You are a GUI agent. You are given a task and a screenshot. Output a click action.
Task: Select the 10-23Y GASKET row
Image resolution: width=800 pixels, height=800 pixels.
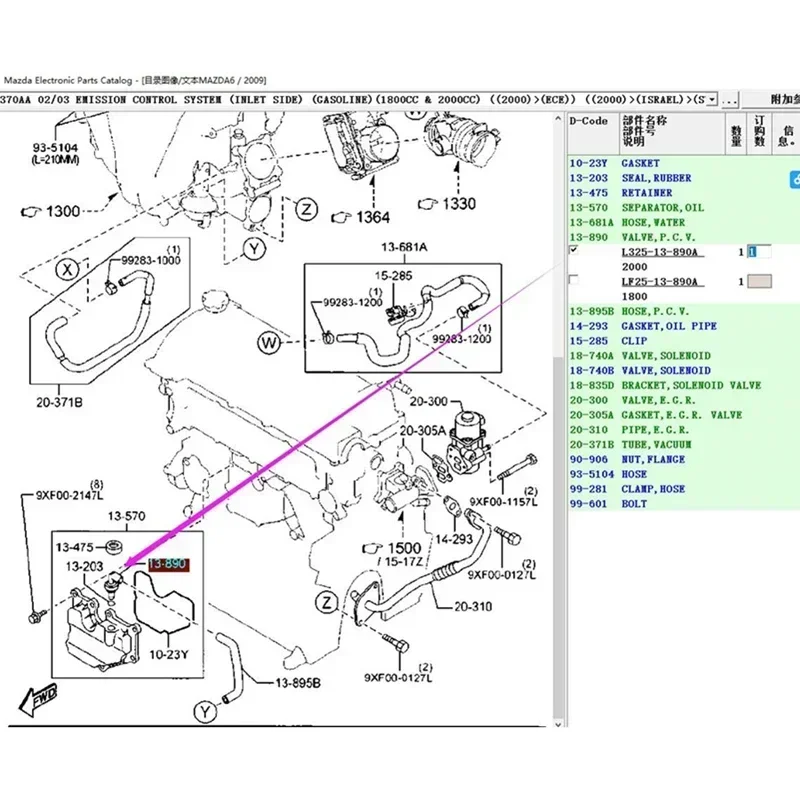[684, 163]
